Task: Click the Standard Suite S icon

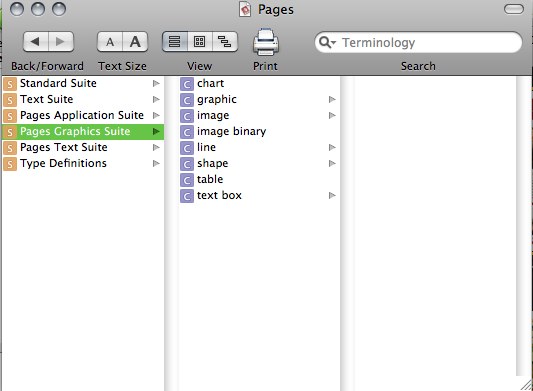Action: pos(10,84)
